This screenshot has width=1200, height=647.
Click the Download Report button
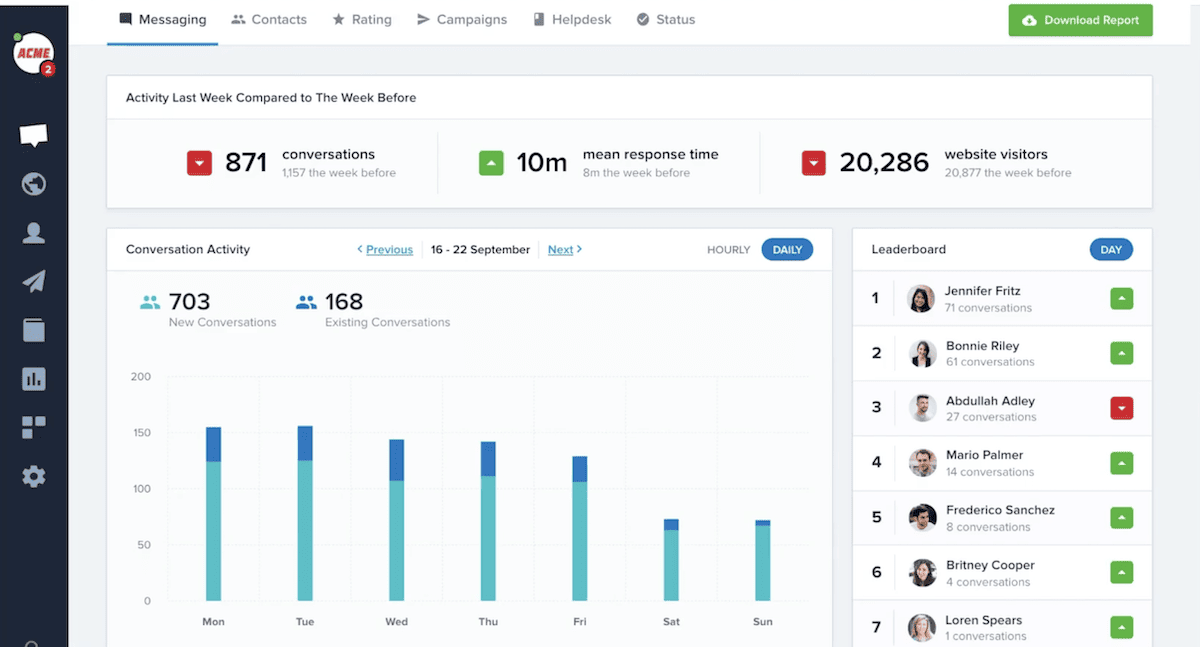pyautogui.click(x=1080, y=20)
